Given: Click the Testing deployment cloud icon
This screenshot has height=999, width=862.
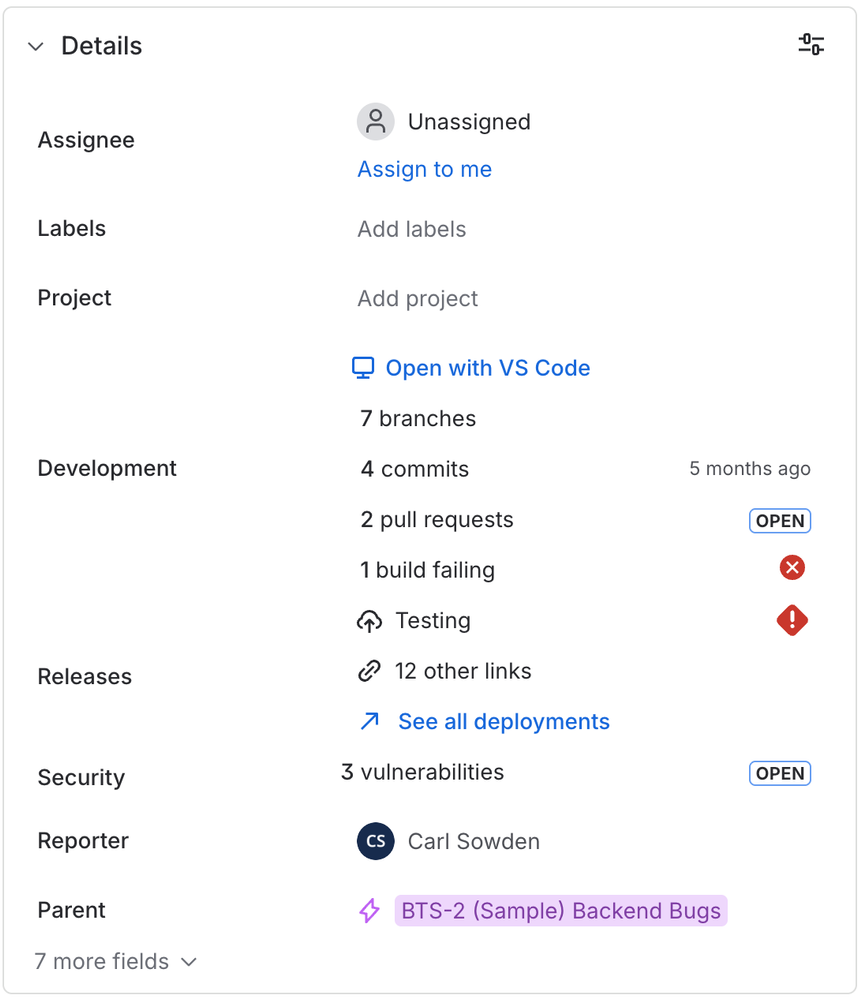Looking at the screenshot, I should click(x=369, y=621).
